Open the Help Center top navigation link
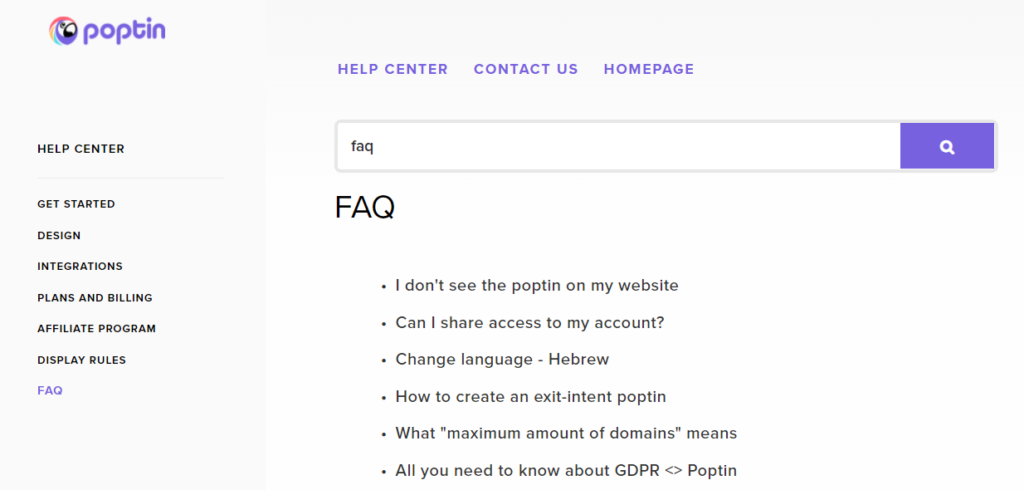Image resolution: width=1024 pixels, height=490 pixels. (392, 69)
